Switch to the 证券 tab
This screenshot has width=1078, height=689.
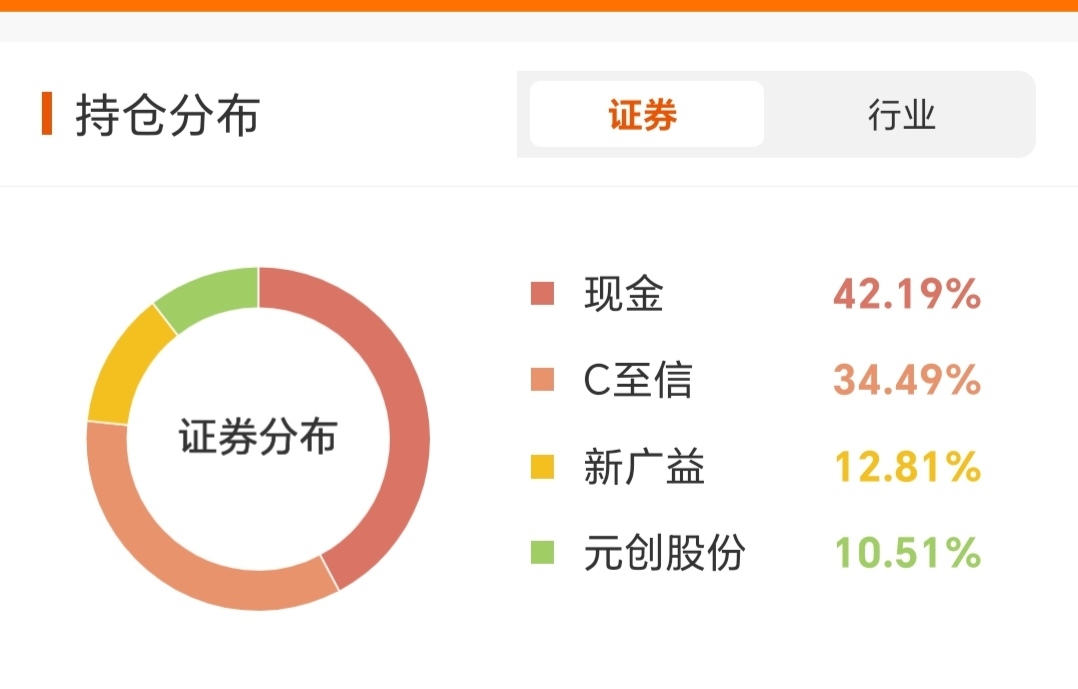645,115
